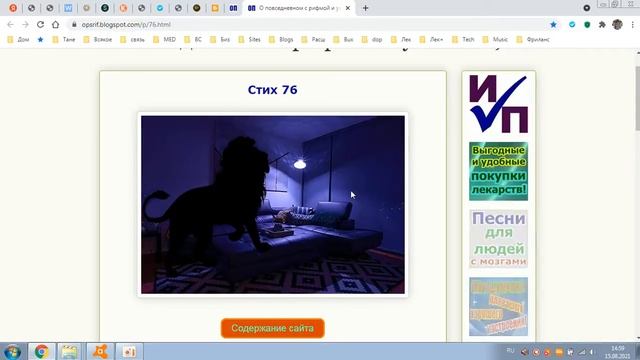Click the black circle icon beside window controls
The height and width of the screenshot is (360, 640).
[587, 8]
